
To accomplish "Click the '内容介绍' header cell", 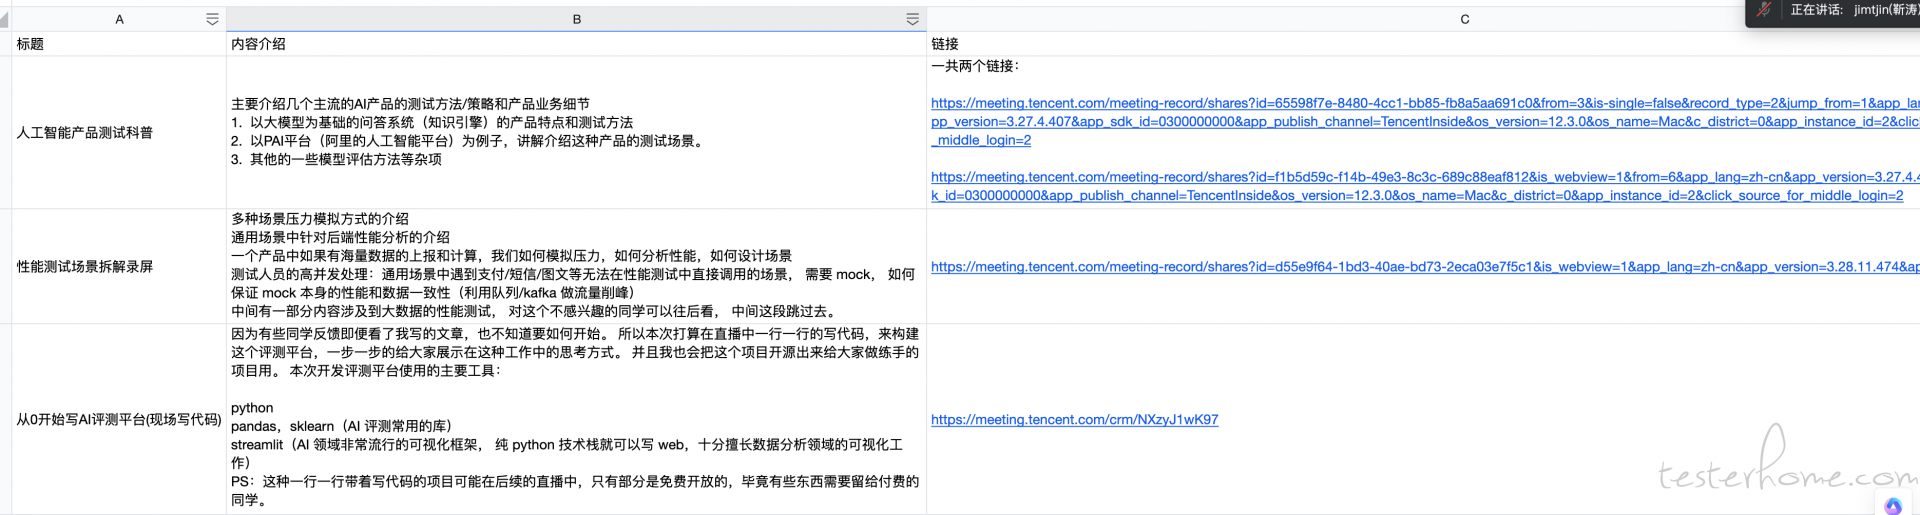I will click(x=576, y=44).
